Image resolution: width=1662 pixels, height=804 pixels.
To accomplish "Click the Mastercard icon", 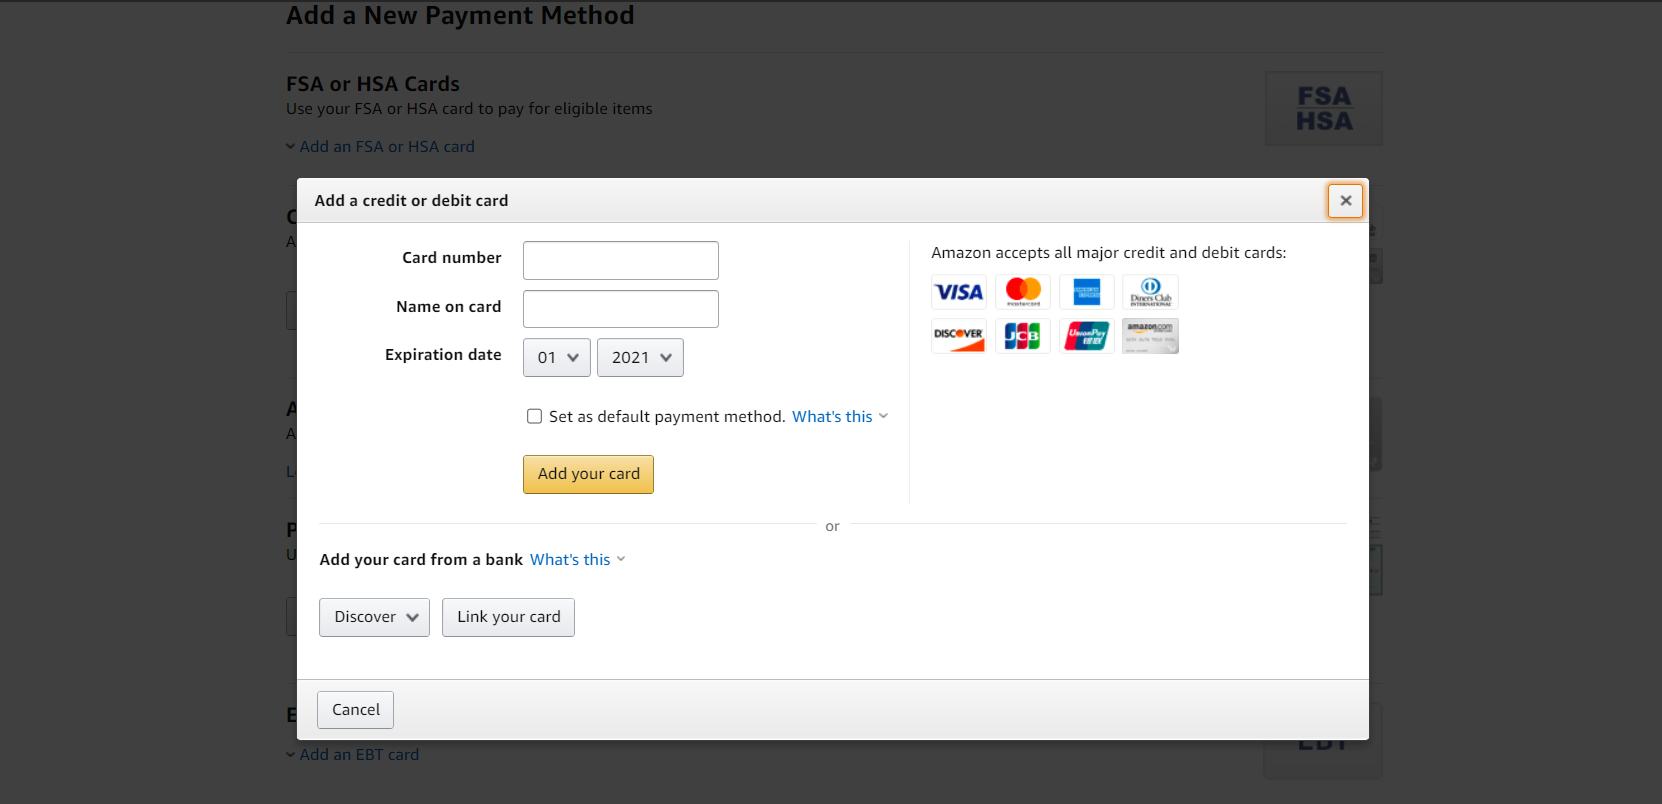I will pos(1022,291).
